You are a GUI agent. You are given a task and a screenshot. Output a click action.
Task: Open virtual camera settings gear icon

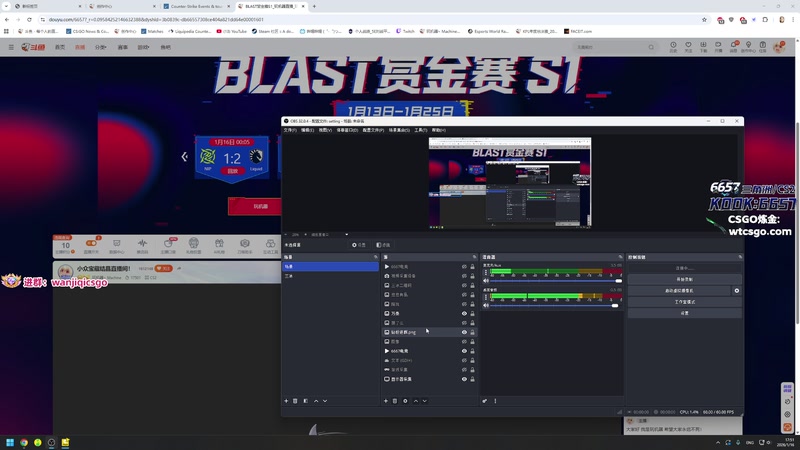tap(736, 290)
